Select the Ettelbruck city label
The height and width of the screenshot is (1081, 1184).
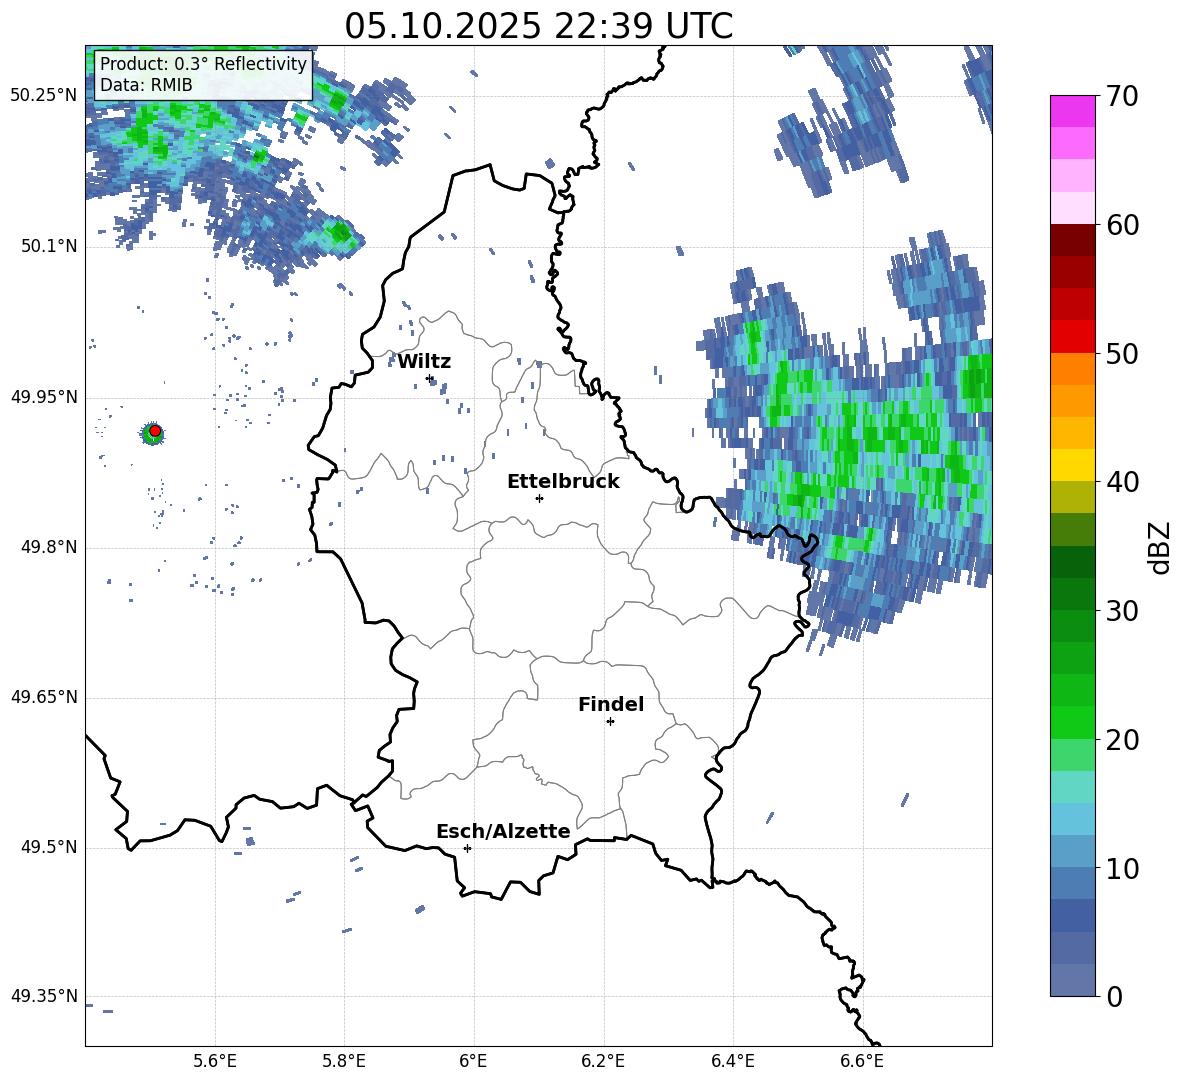(563, 482)
